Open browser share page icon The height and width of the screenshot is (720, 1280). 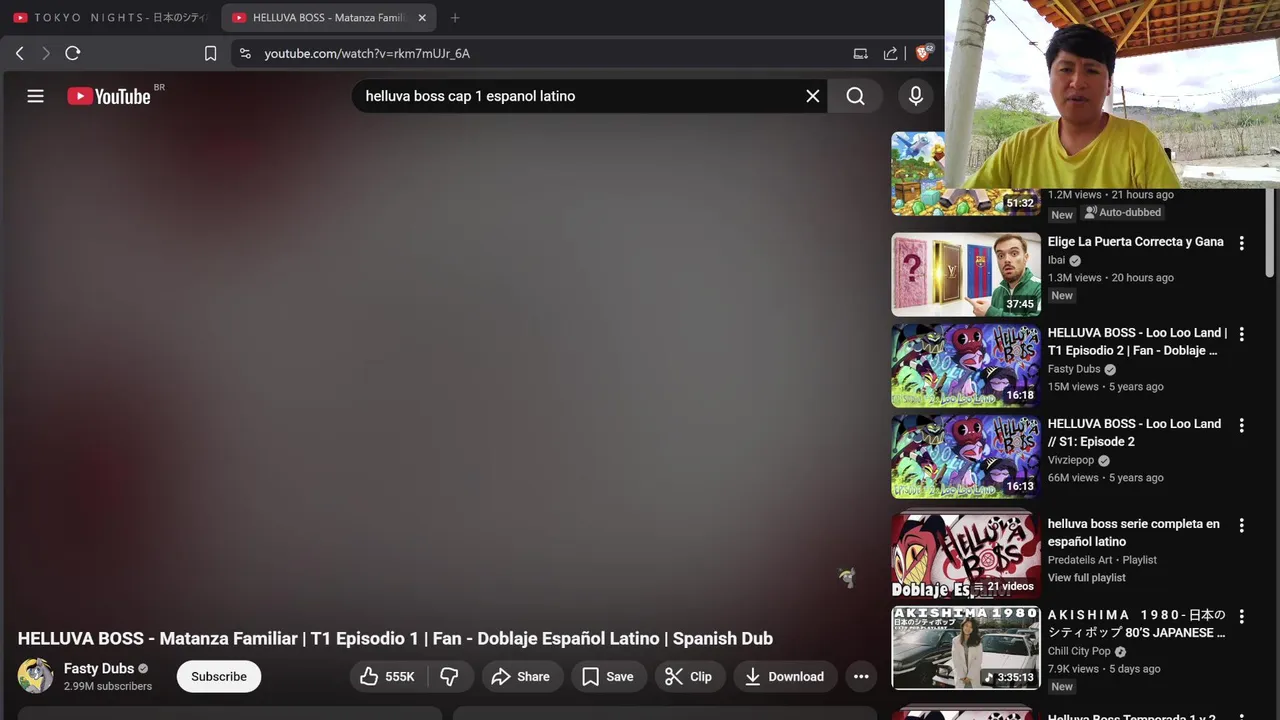pyautogui.click(x=890, y=53)
